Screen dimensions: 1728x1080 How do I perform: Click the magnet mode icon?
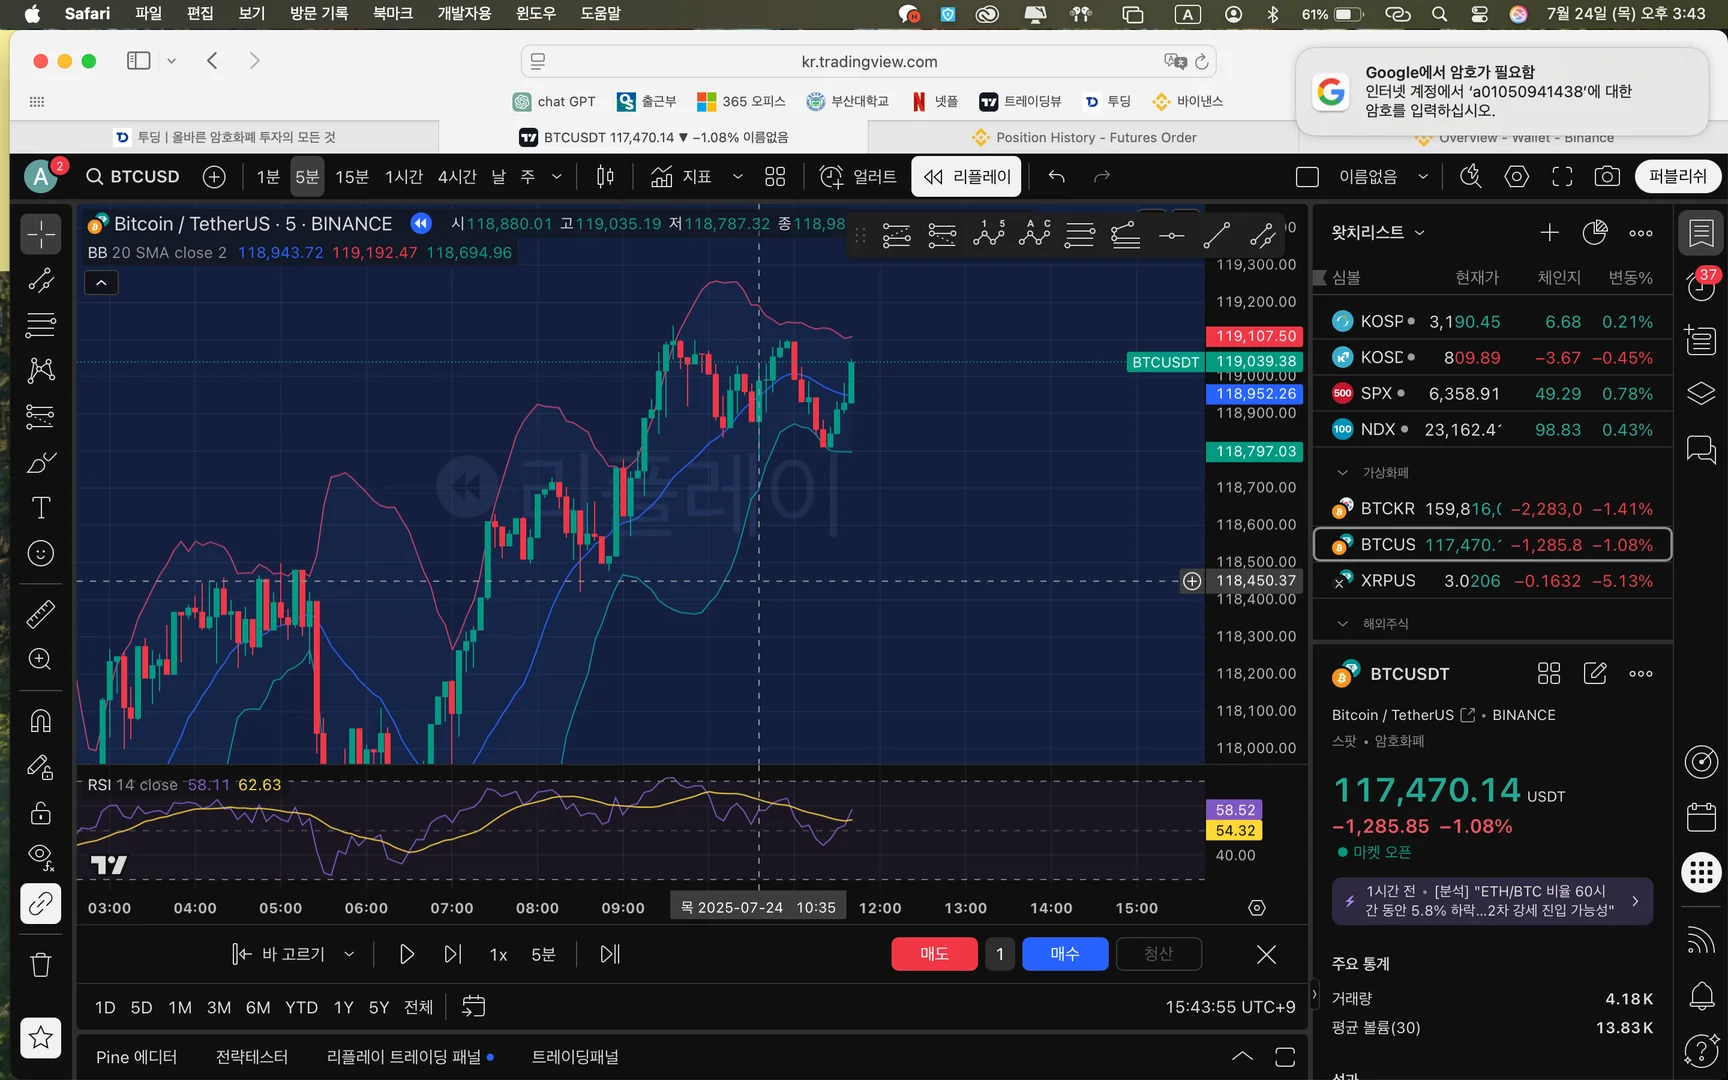pyautogui.click(x=41, y=721)
